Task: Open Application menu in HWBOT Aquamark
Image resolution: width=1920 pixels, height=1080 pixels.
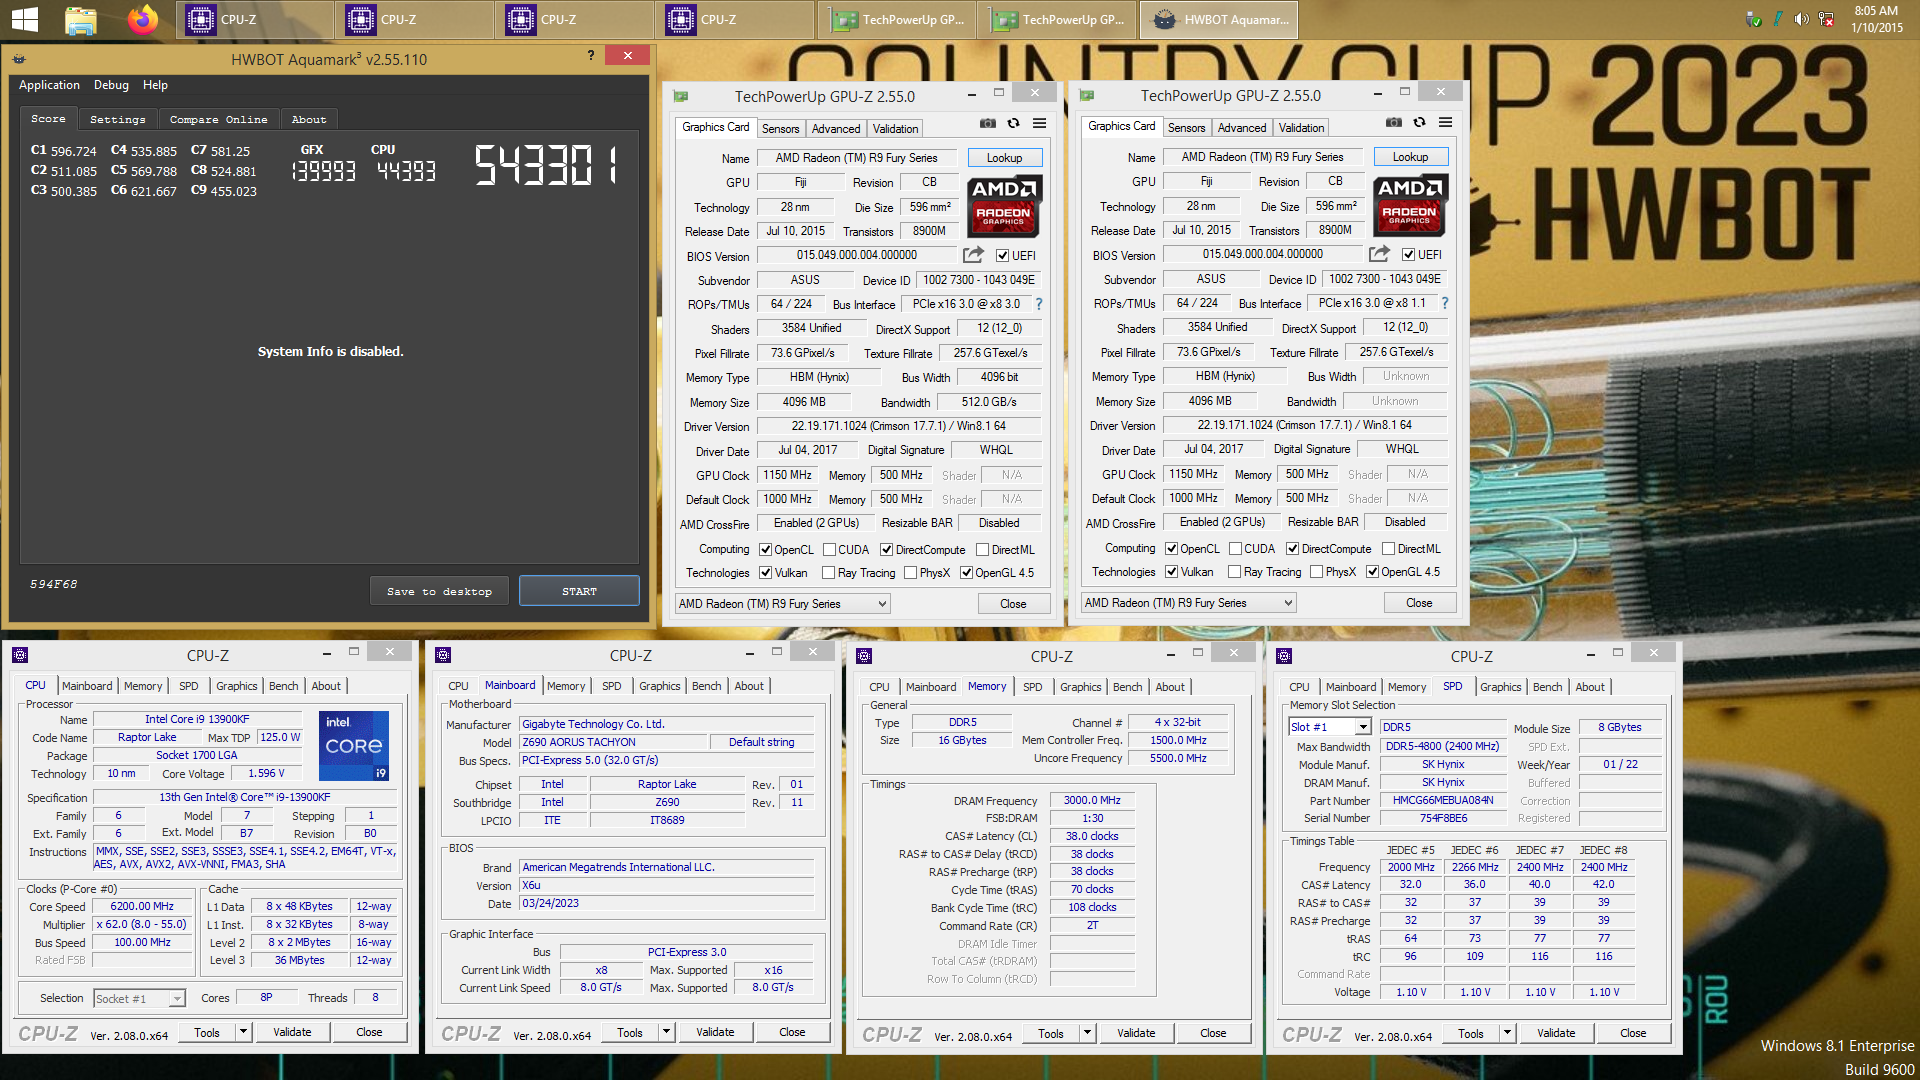Action: point(49,85)
